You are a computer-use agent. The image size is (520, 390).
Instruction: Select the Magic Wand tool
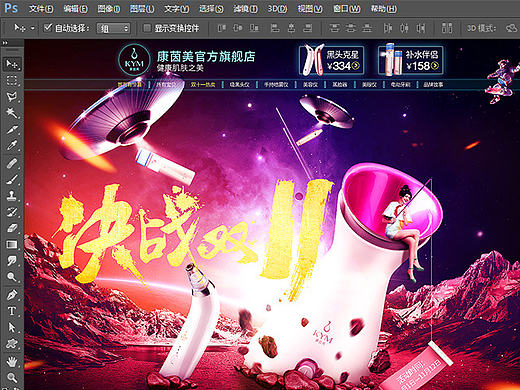click(12, 113)
